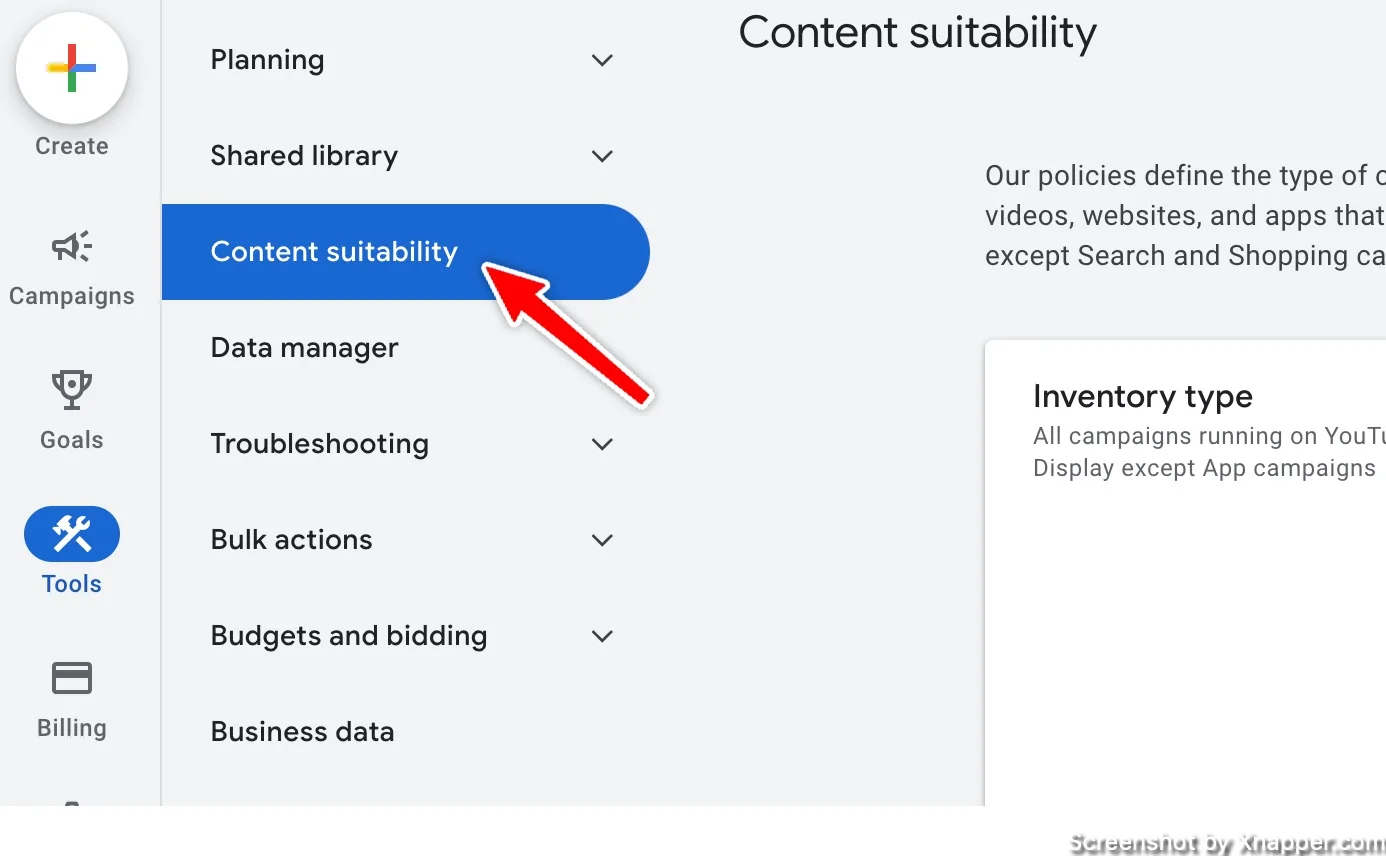
Task: Open the Data manager menu item
Action: pyautogui.click(x=406, y=348)
